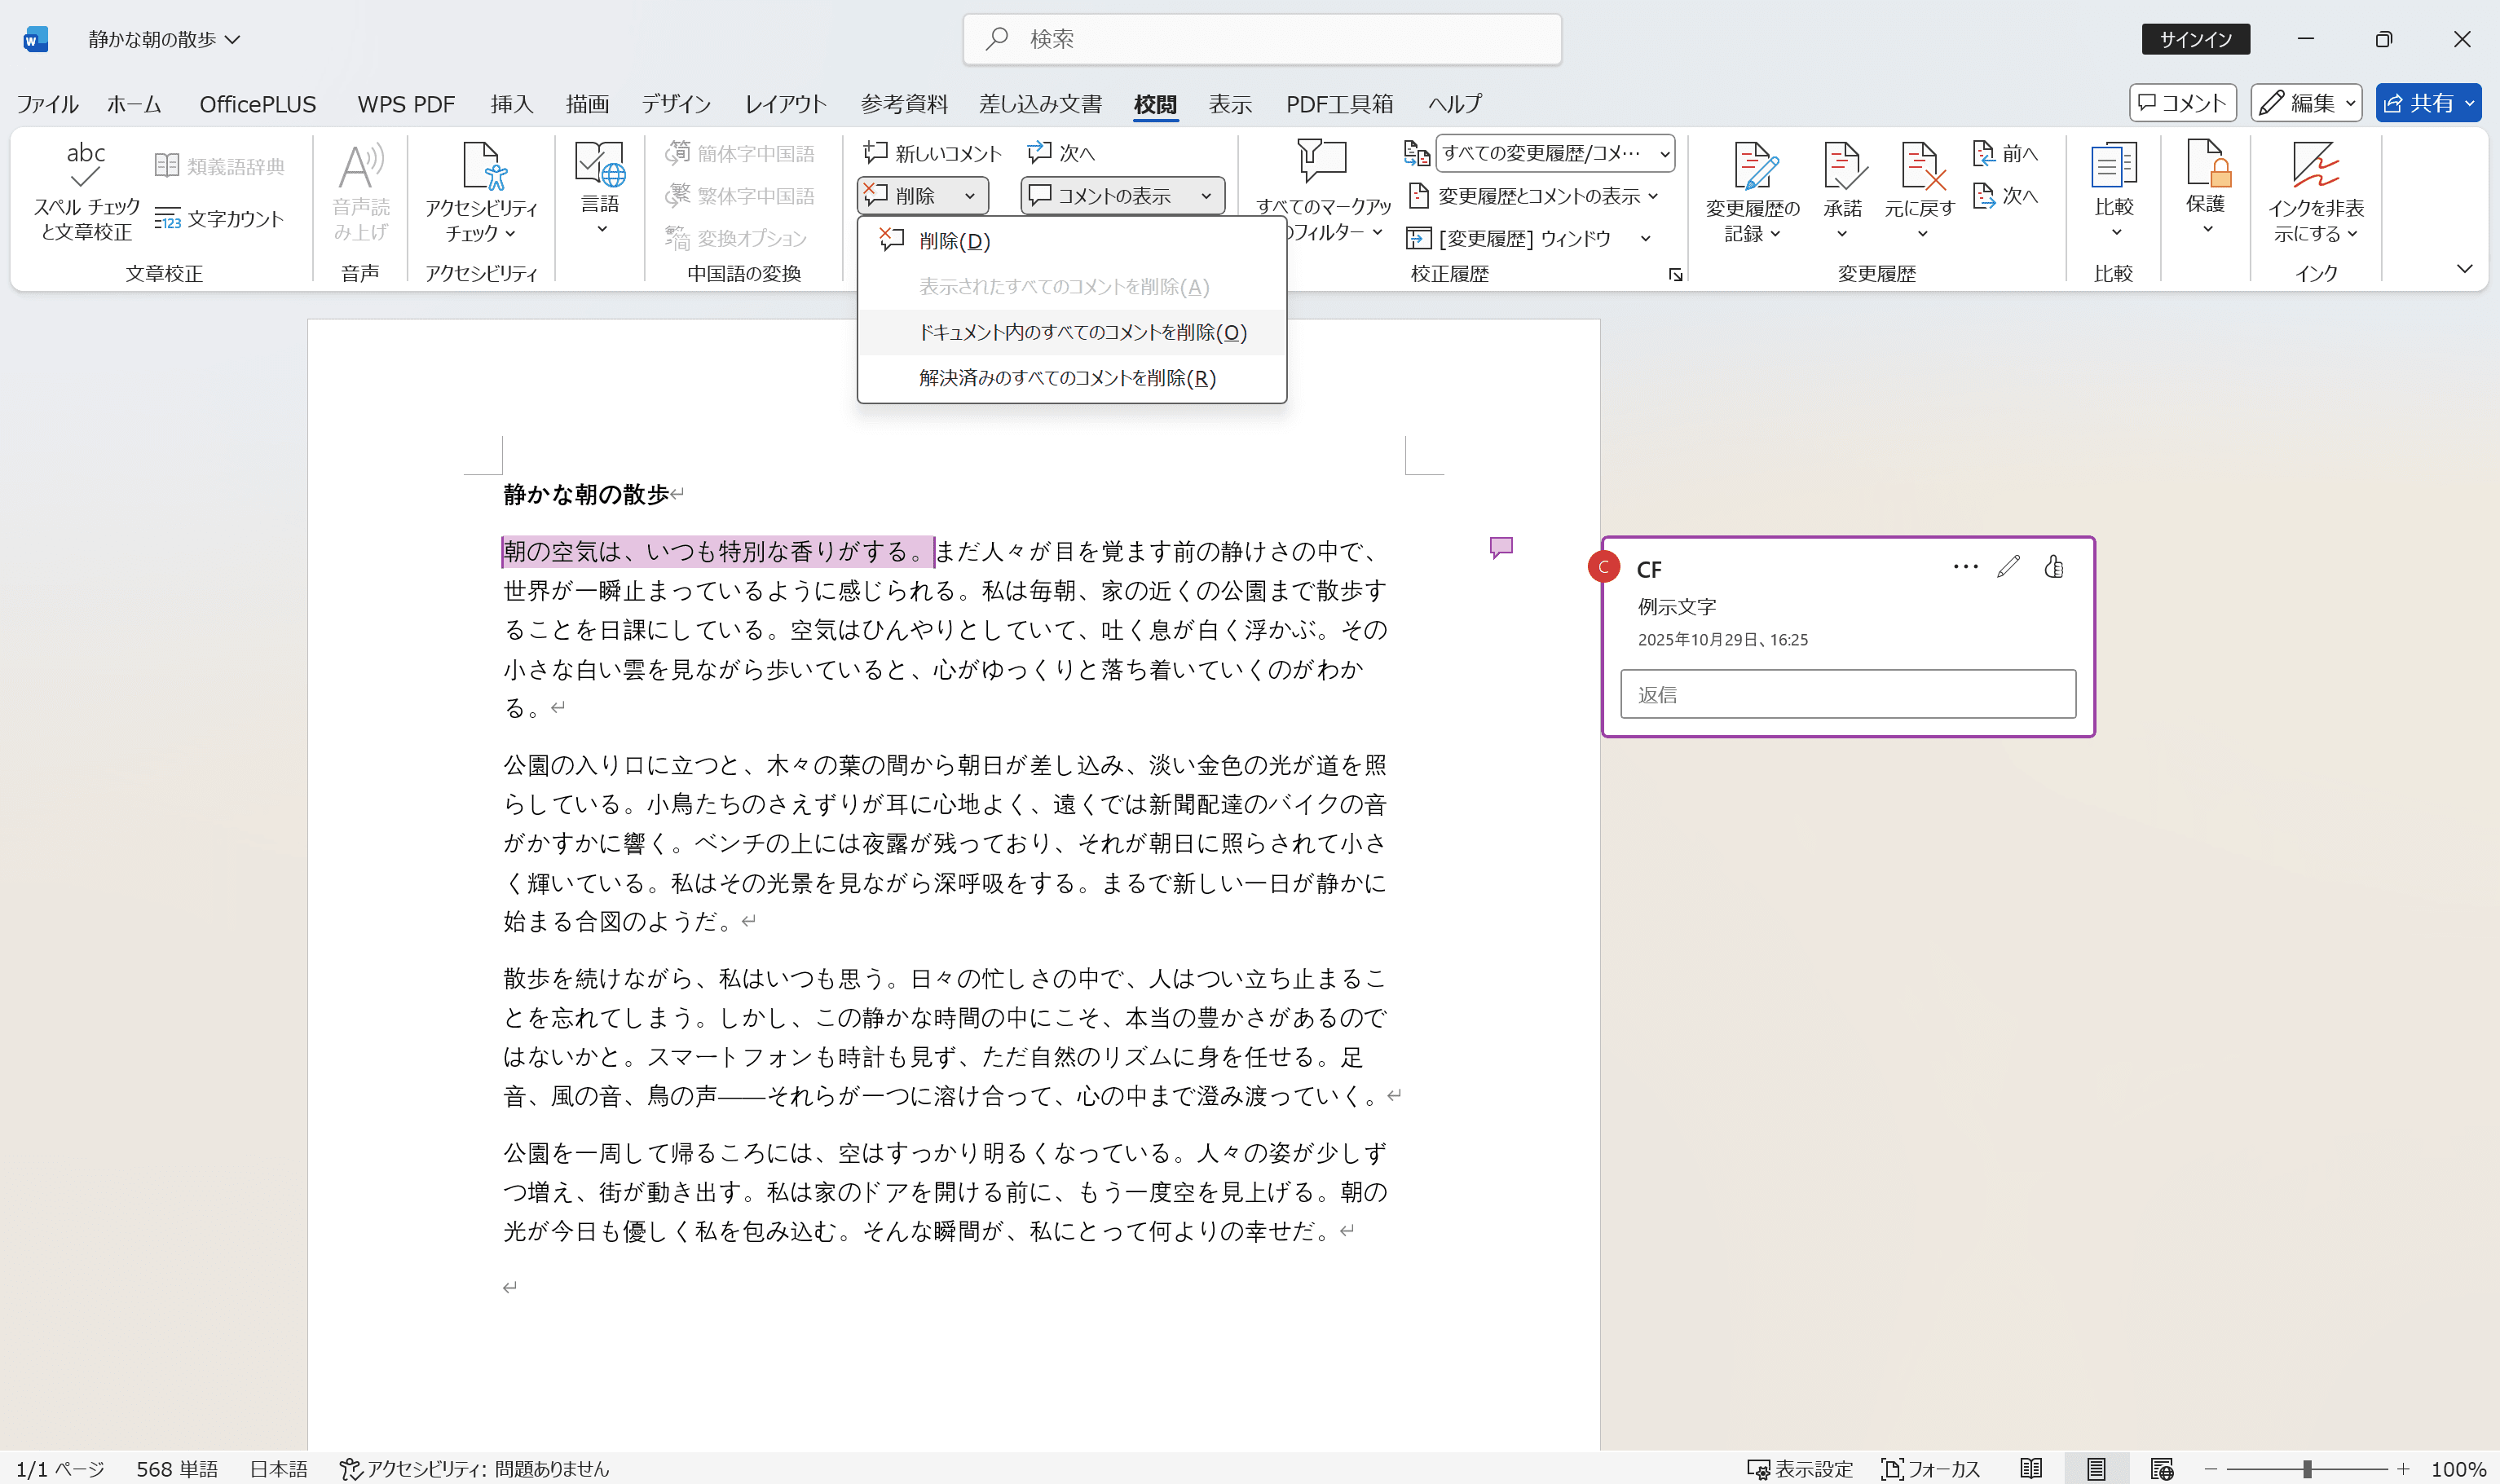The width and height of the screenshot is (2500, 1484).
Task: Start 音声読み上げ
Action: tap(360, 190)
